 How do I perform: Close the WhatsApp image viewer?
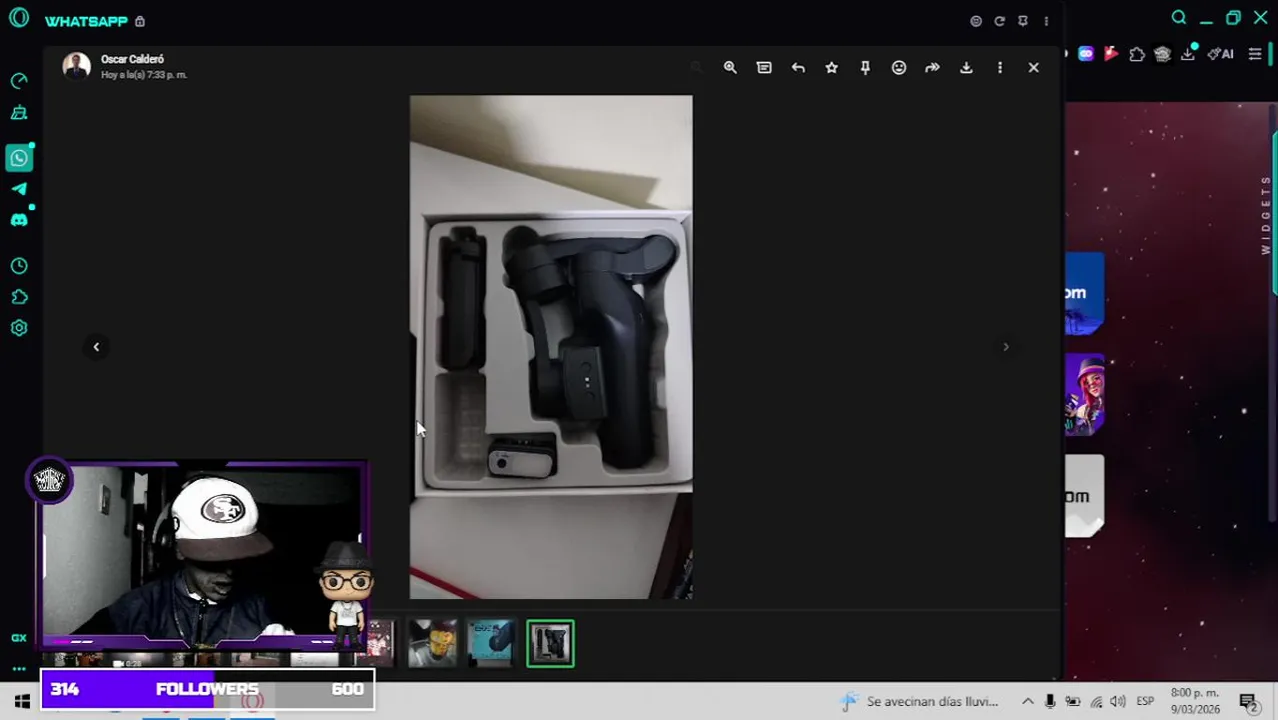1033,67
